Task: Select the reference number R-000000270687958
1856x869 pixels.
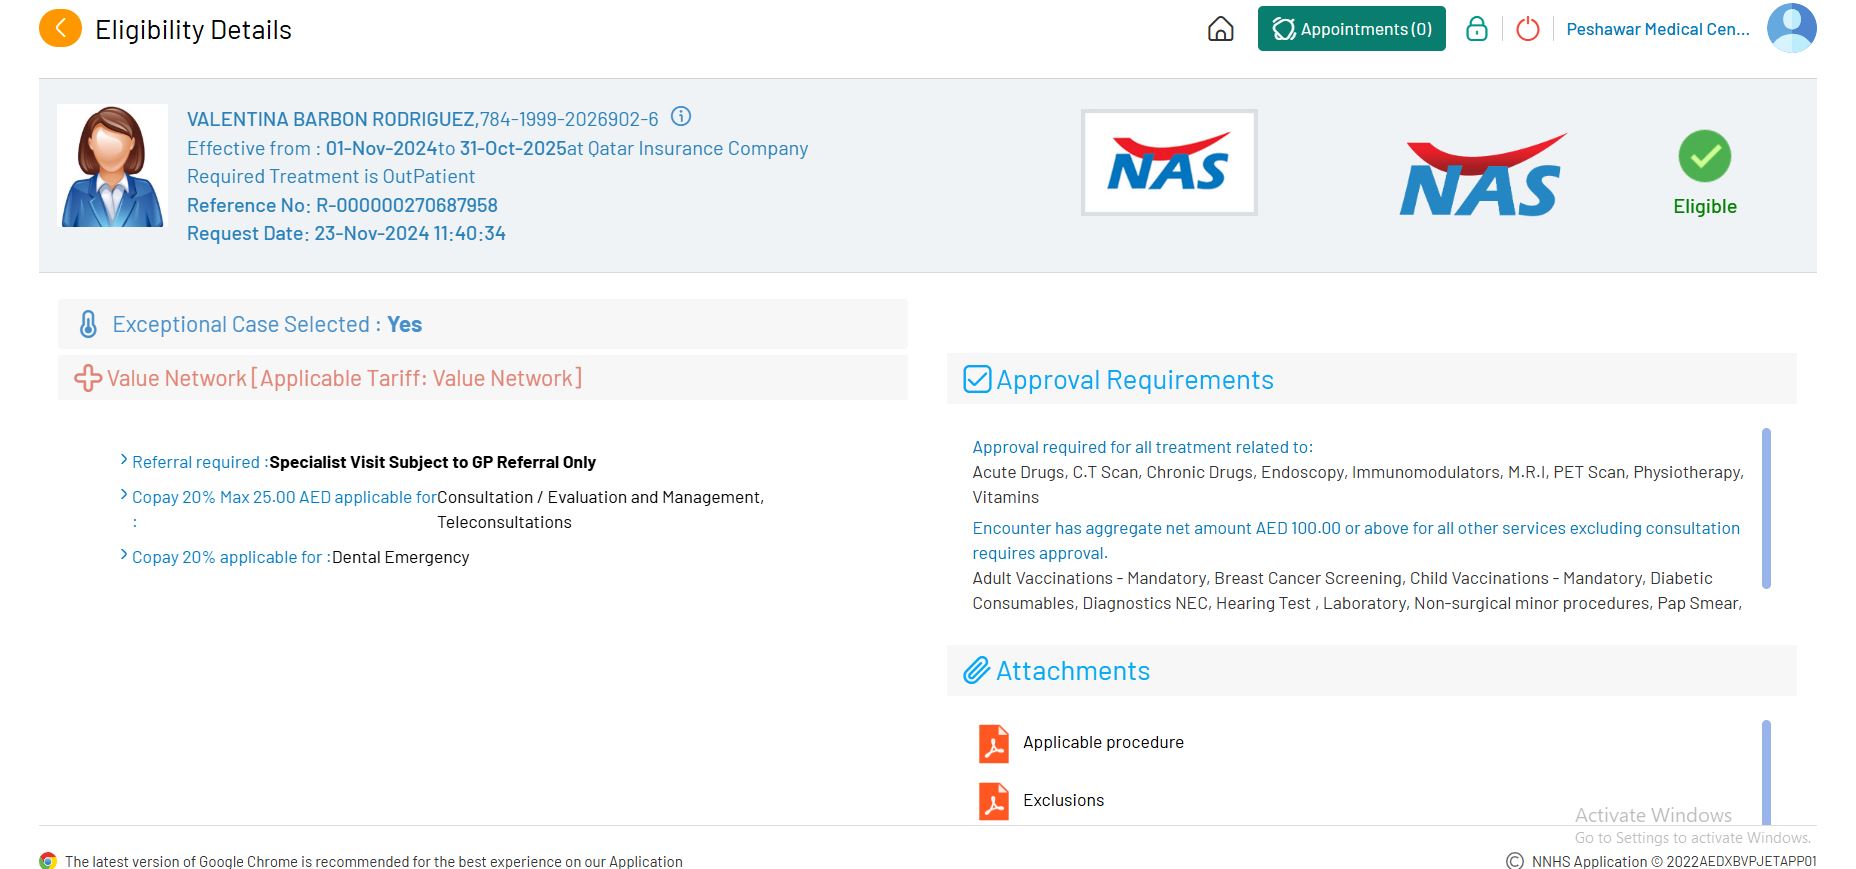Action: click(407, 205)
